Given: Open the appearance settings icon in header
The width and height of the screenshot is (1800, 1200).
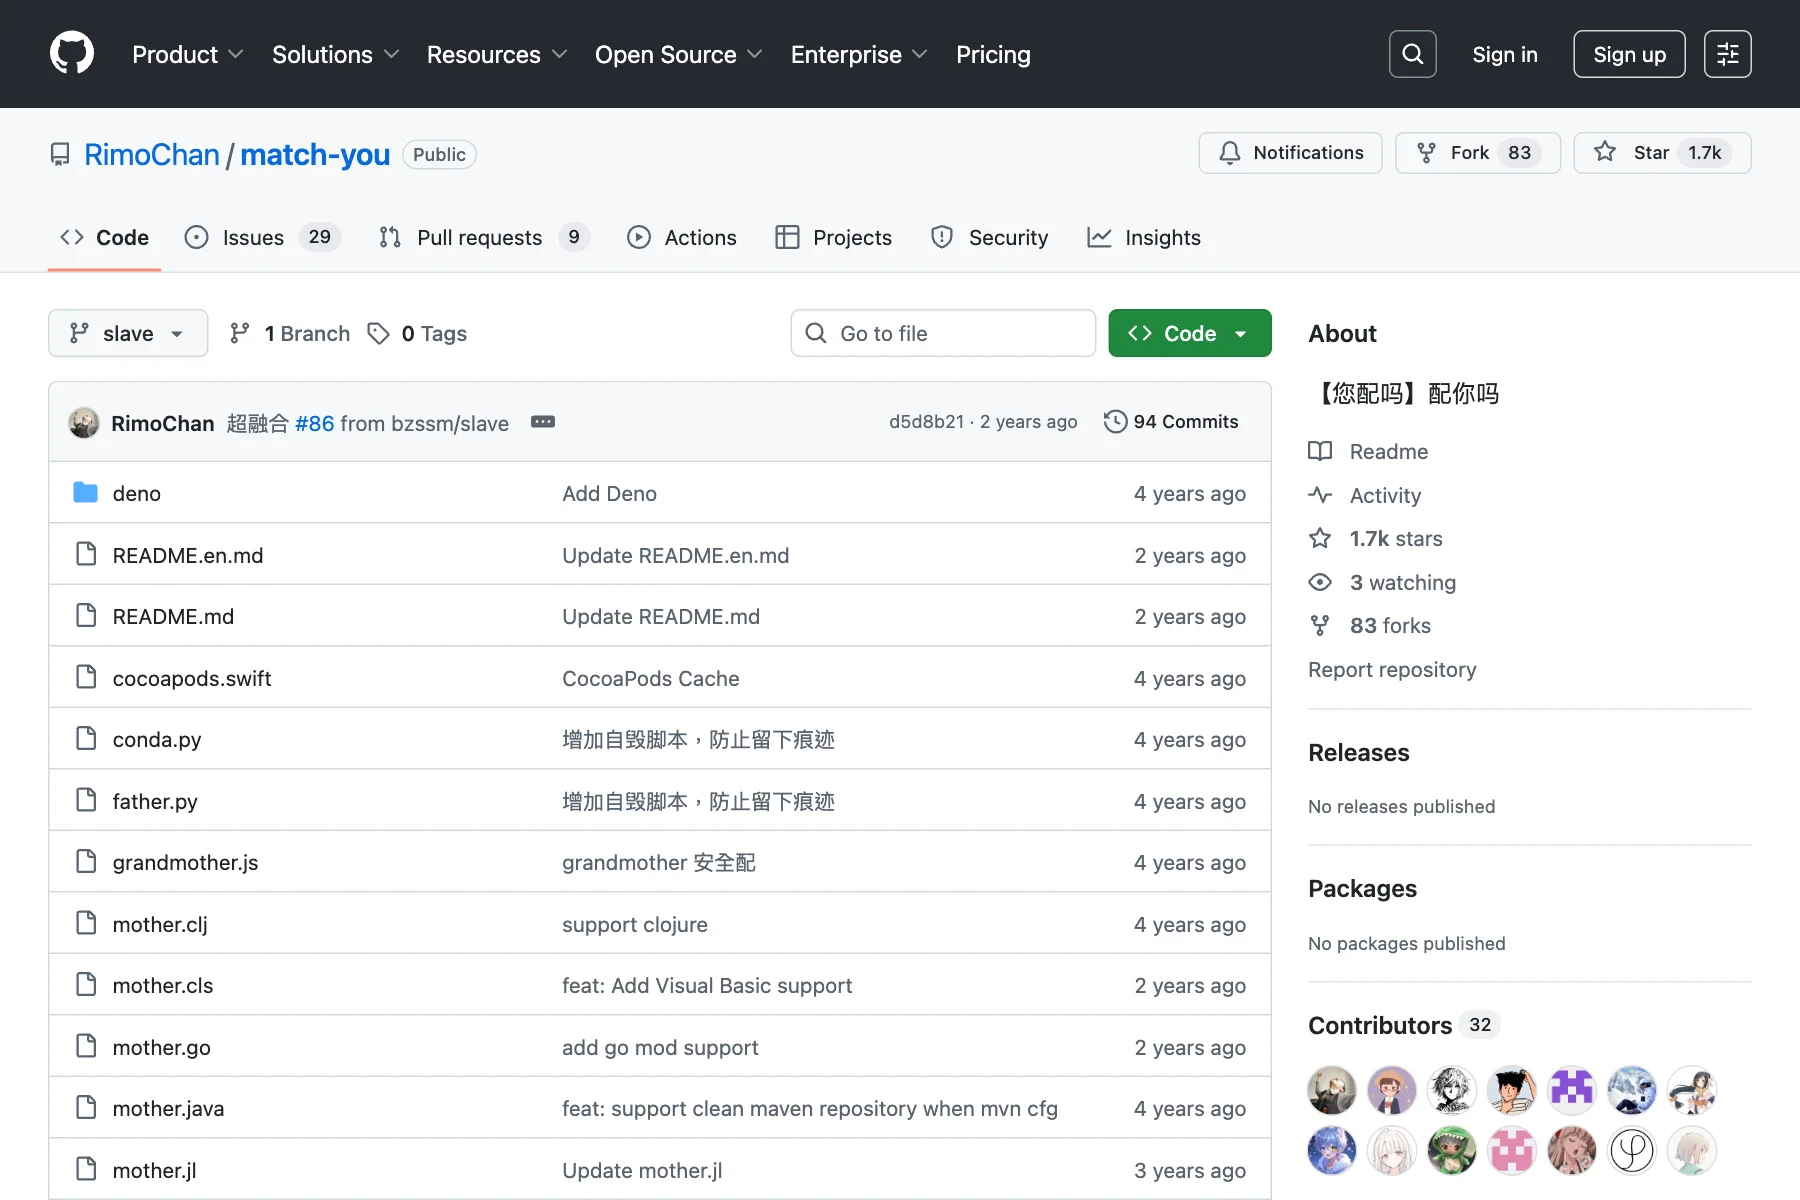Looking at the screenshot, I should click(x=1727, y=54).
